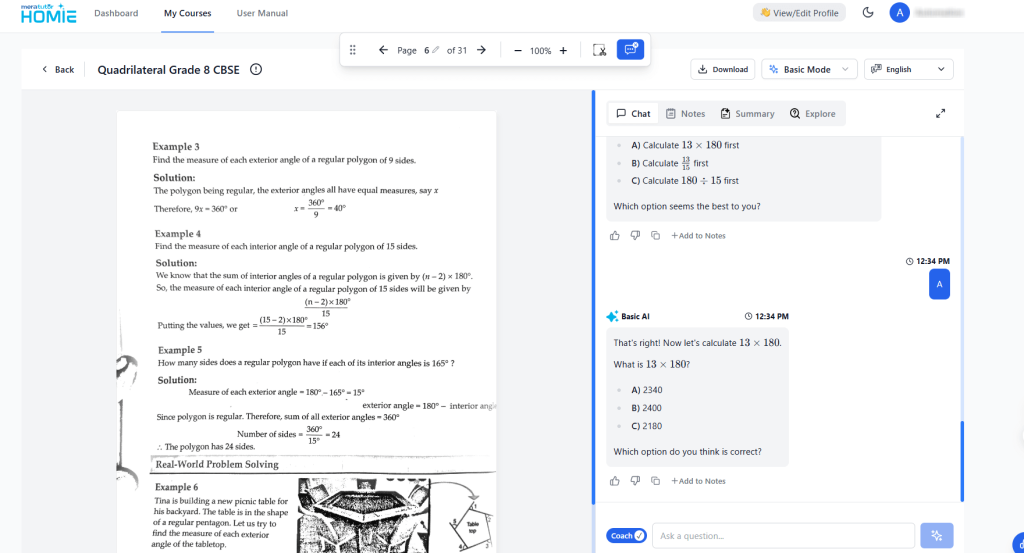Toggle dark mode moon icon
Screen dimensions: 1024x553
868,12
